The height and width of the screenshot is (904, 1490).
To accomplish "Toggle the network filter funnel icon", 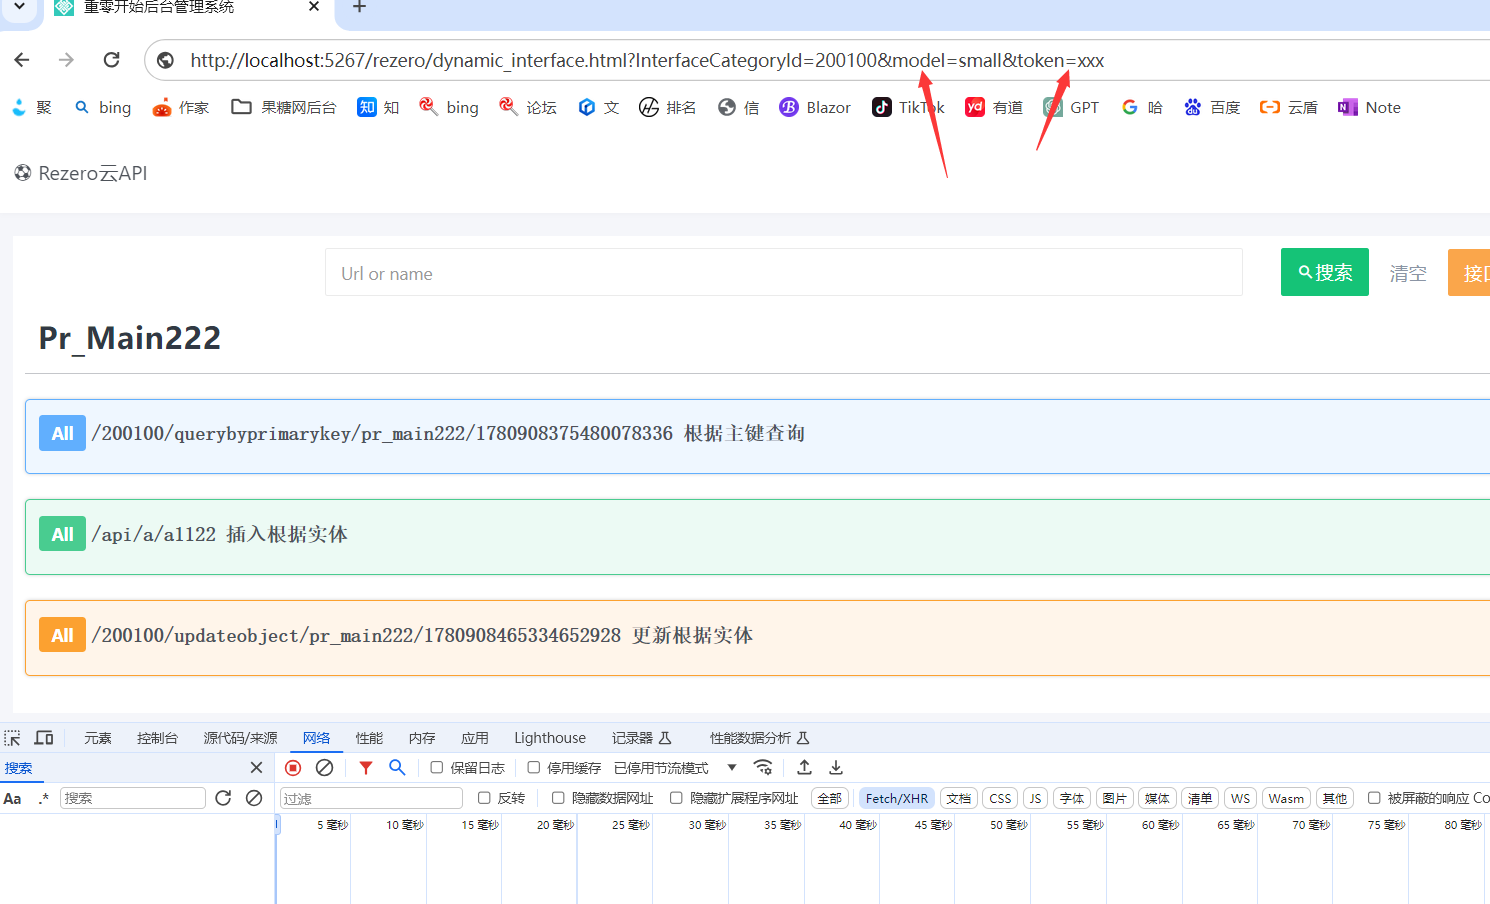I will (x=366, y=768).
